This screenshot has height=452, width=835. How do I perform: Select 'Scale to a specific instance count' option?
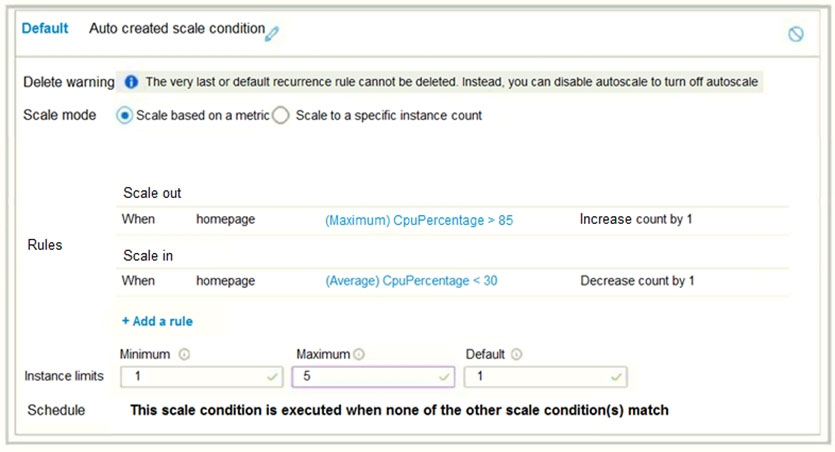(x=281, y=115)
